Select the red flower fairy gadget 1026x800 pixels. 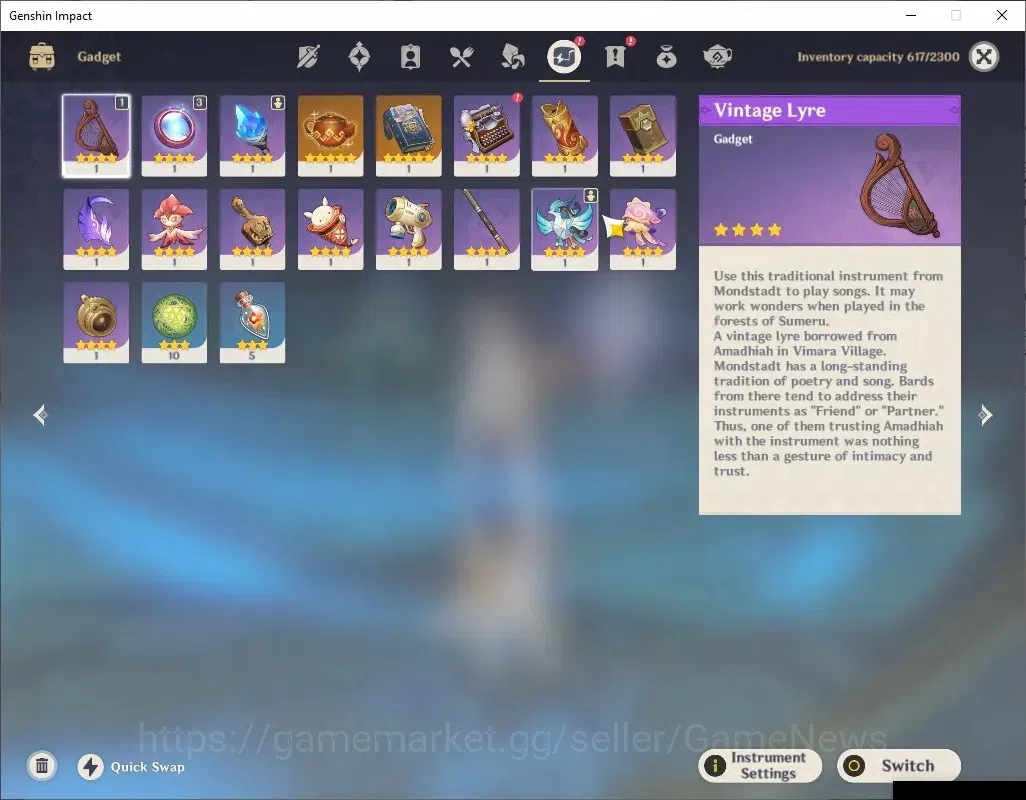click(174, 229)
